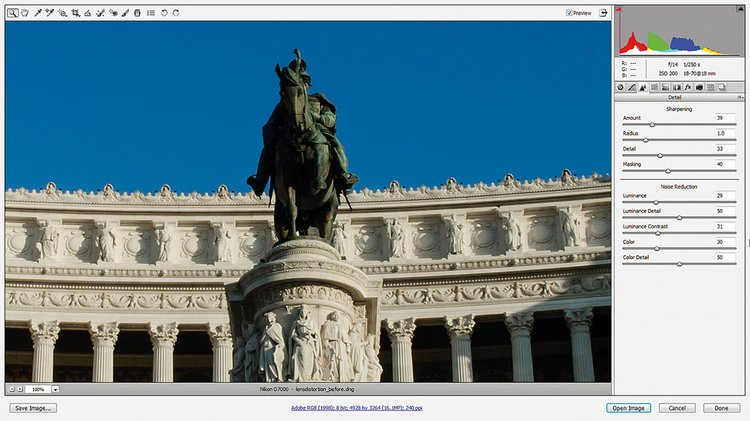Open the Snapshots panel tab
Screen dimensions: 750x421
722,87
